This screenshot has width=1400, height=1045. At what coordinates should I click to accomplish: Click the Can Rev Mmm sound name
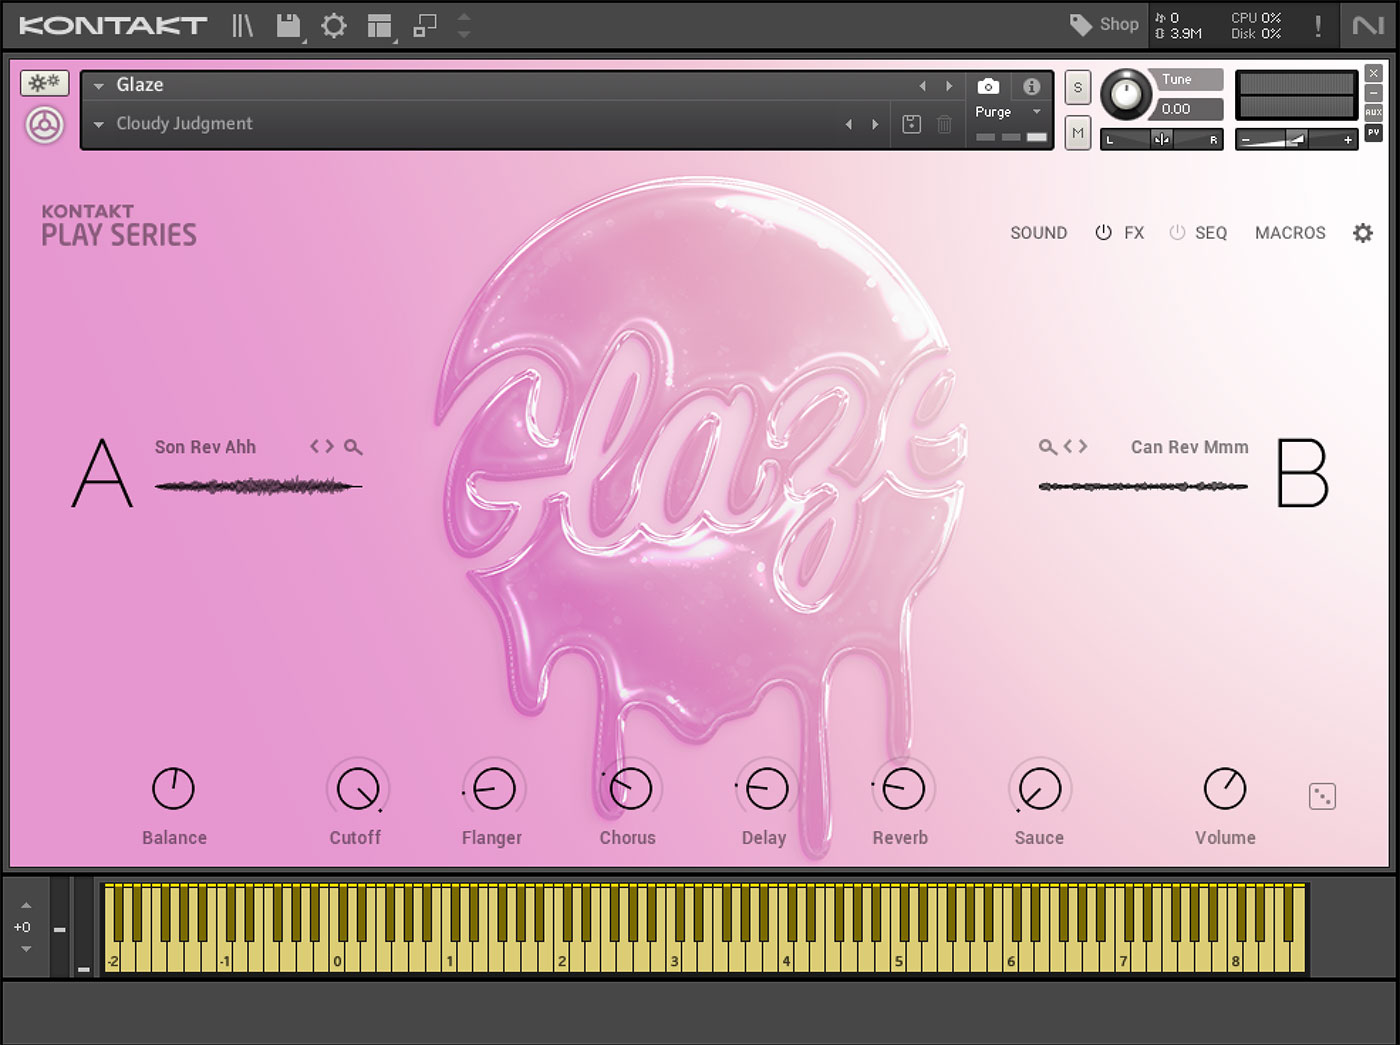[1189, 447]
